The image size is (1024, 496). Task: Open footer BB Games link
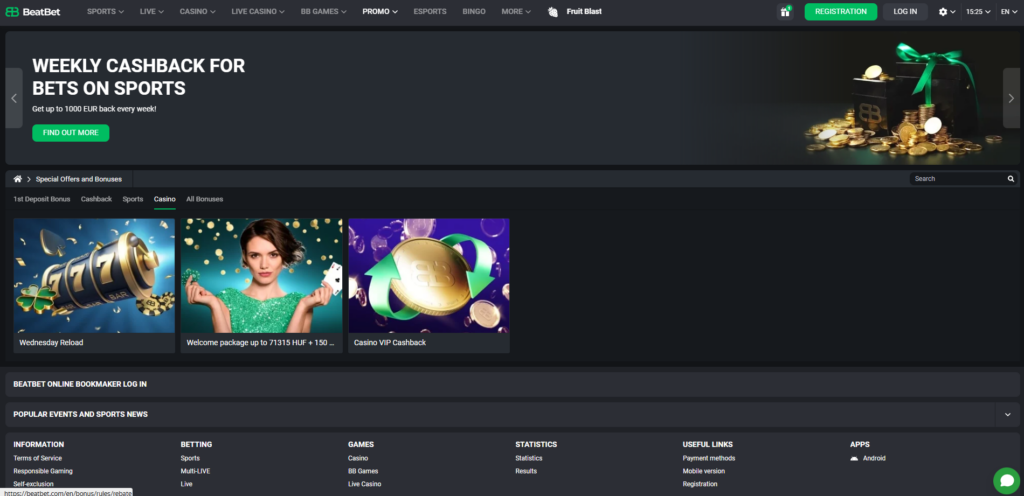[x=363, y=471]
